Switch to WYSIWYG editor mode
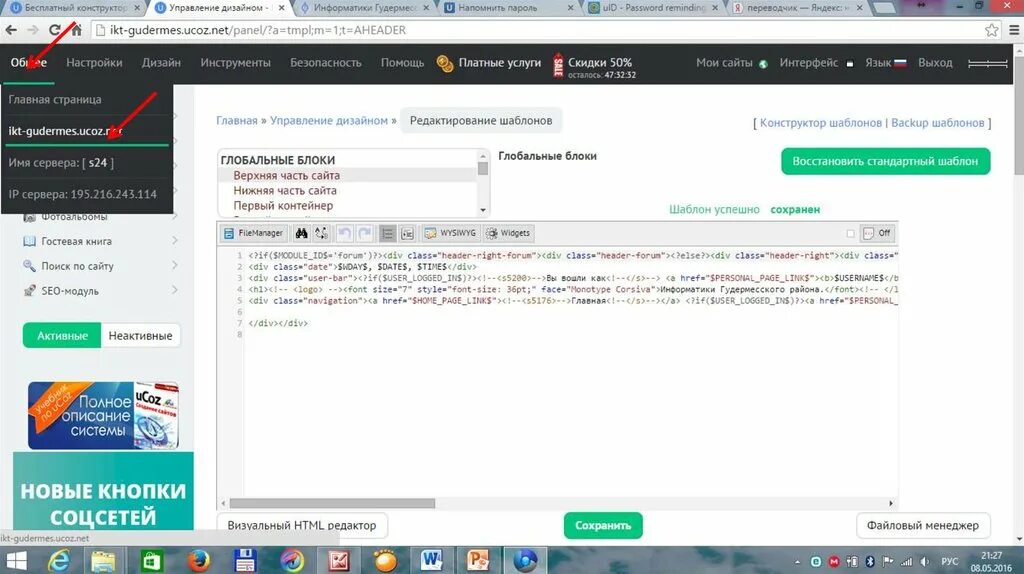Screen dimensions: 1024x574 [450, 233]
